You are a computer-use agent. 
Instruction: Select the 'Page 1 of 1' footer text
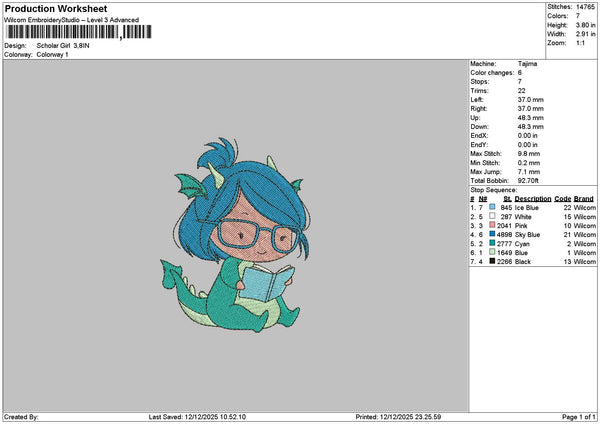(x=579, y=417)
